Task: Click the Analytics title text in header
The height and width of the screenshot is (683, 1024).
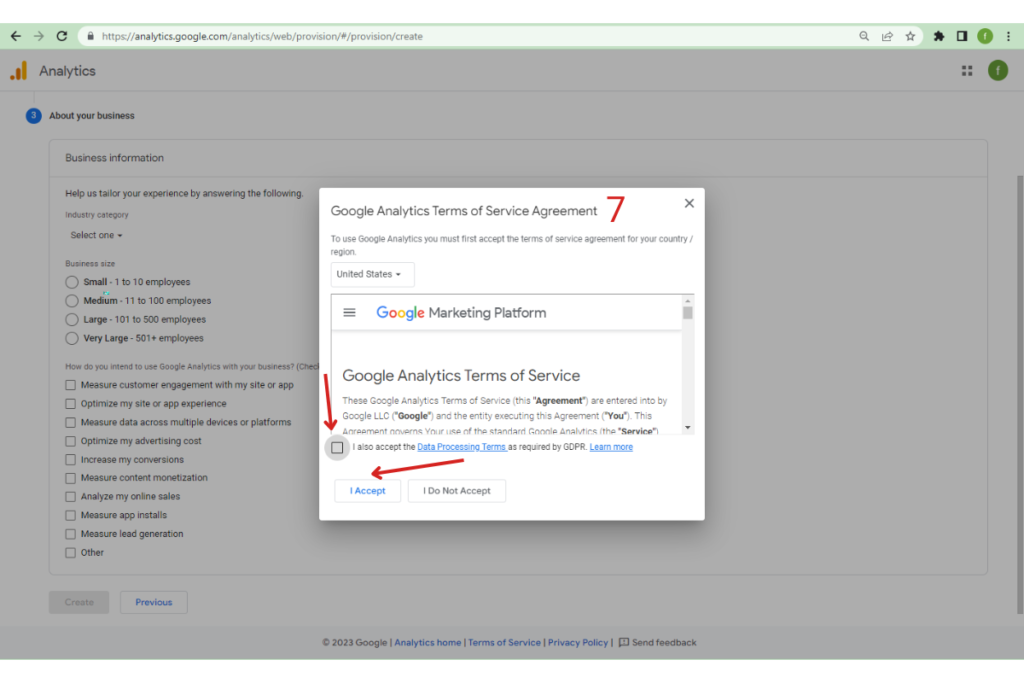Action: [67, 71]
